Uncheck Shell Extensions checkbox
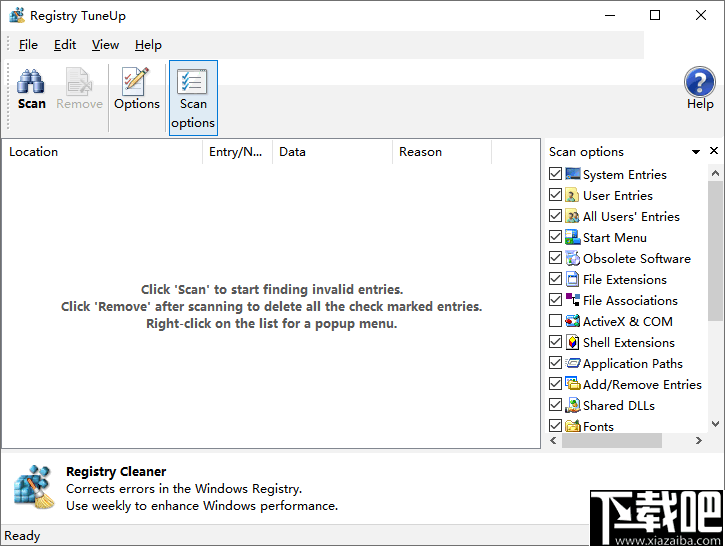The image size is (725, 546). click(555, 342)
